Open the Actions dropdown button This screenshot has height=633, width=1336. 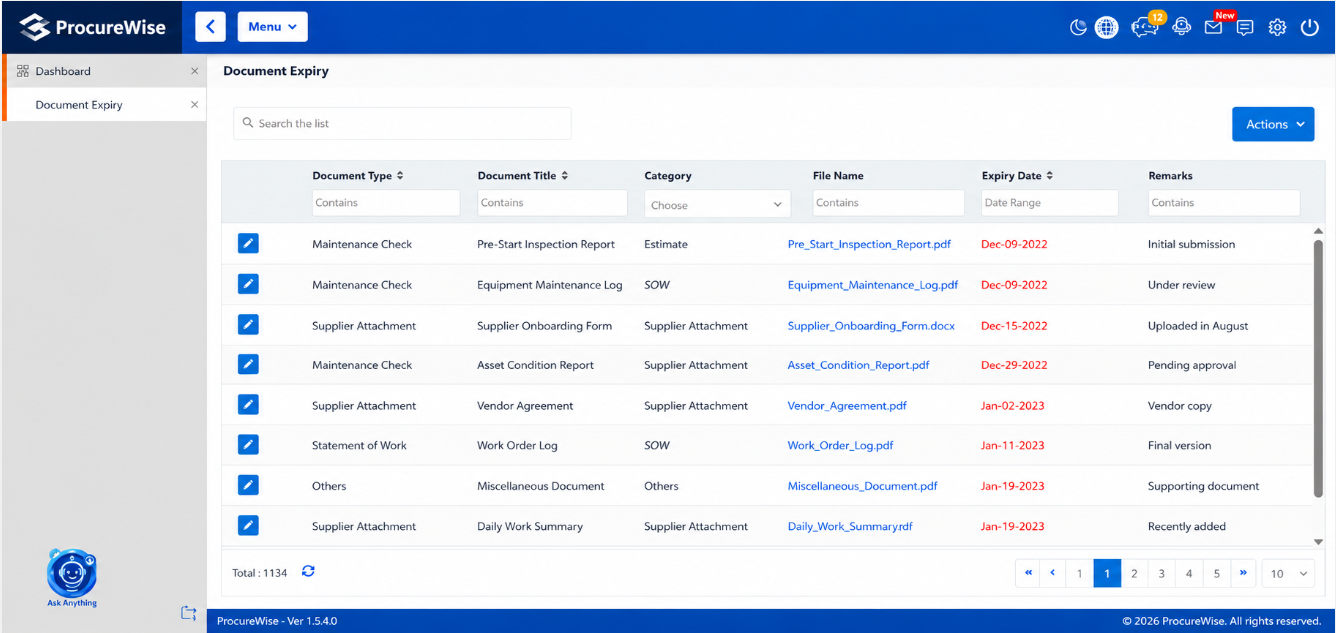coord(1273,124)
